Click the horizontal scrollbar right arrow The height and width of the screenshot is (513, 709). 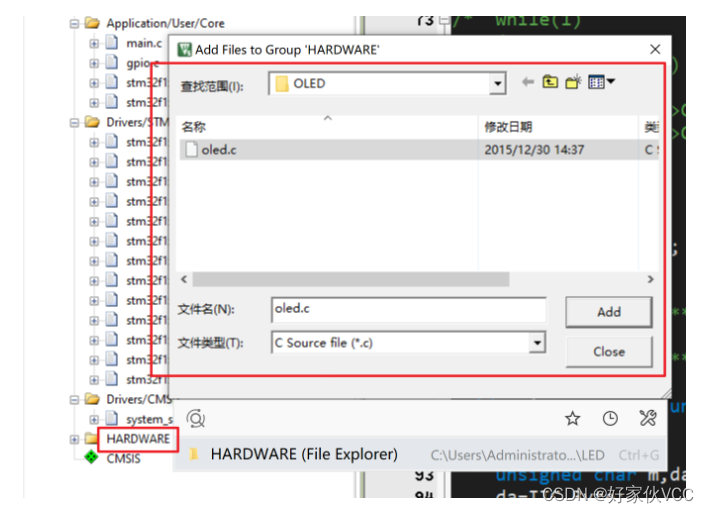(650, 279)
